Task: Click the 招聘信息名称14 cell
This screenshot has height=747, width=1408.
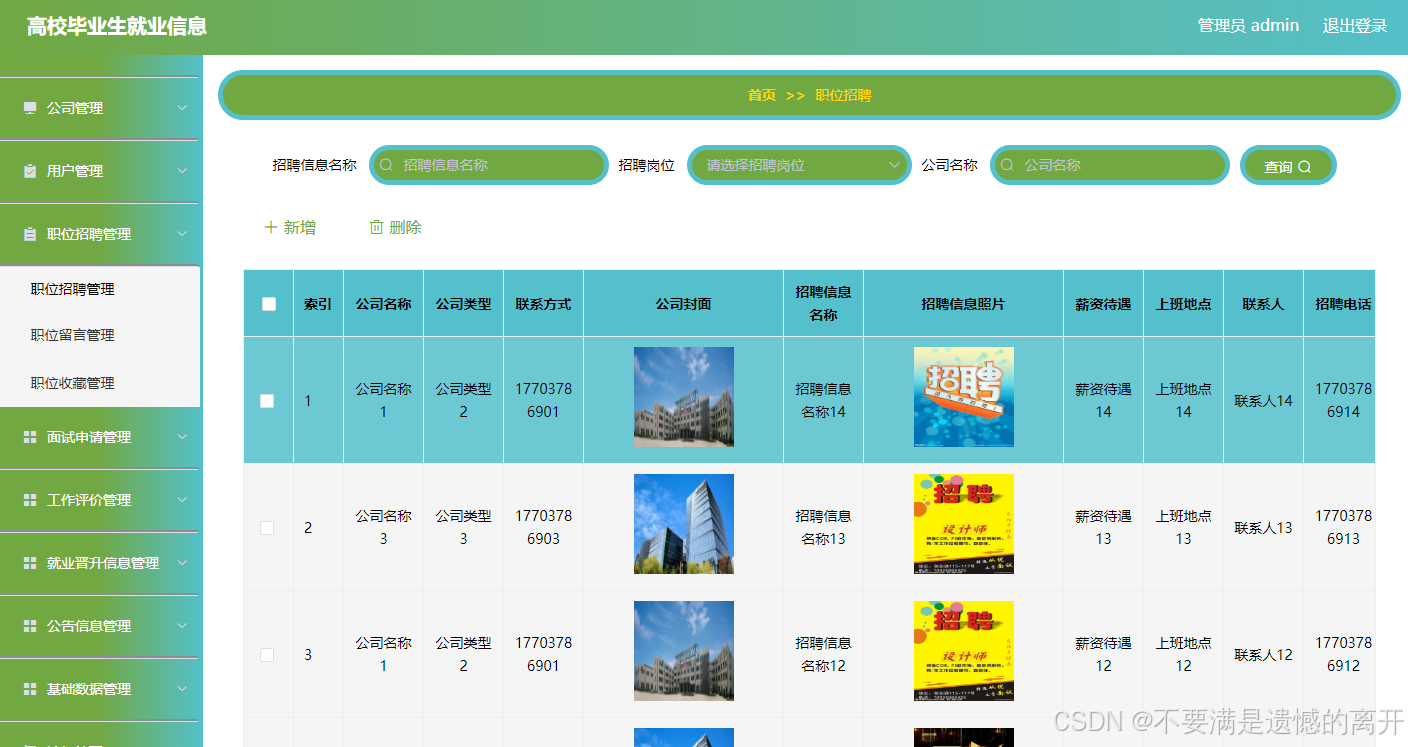Action: (823, 400)
